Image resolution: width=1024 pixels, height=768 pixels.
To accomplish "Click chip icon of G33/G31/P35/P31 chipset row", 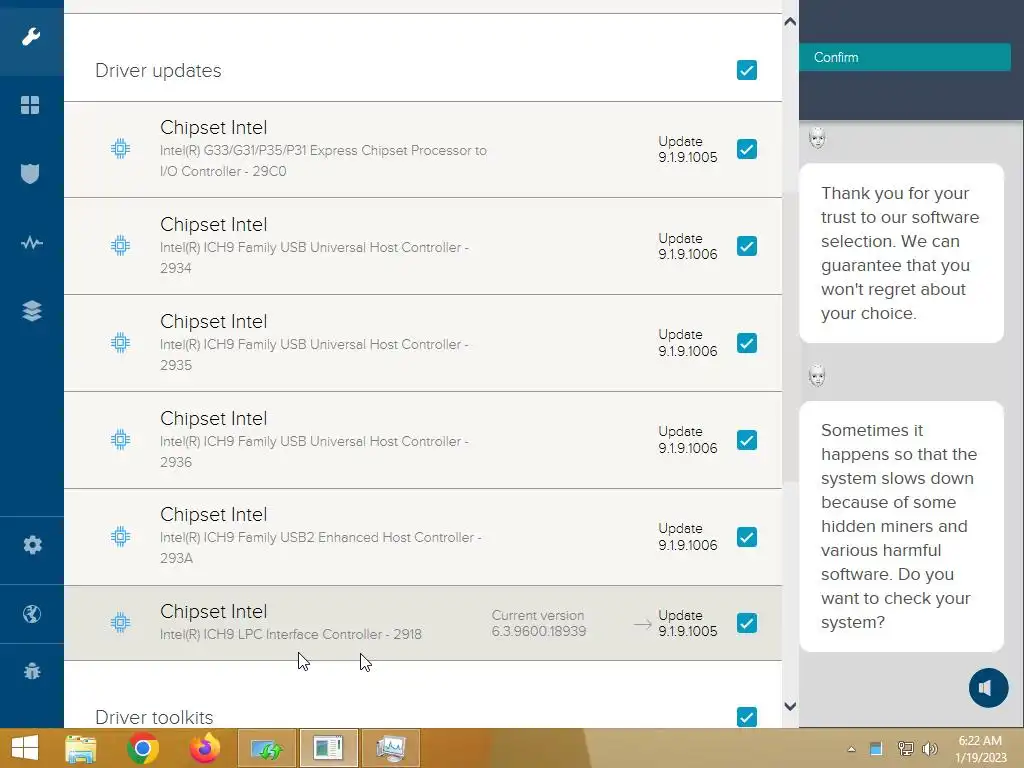I will [120, 149].
